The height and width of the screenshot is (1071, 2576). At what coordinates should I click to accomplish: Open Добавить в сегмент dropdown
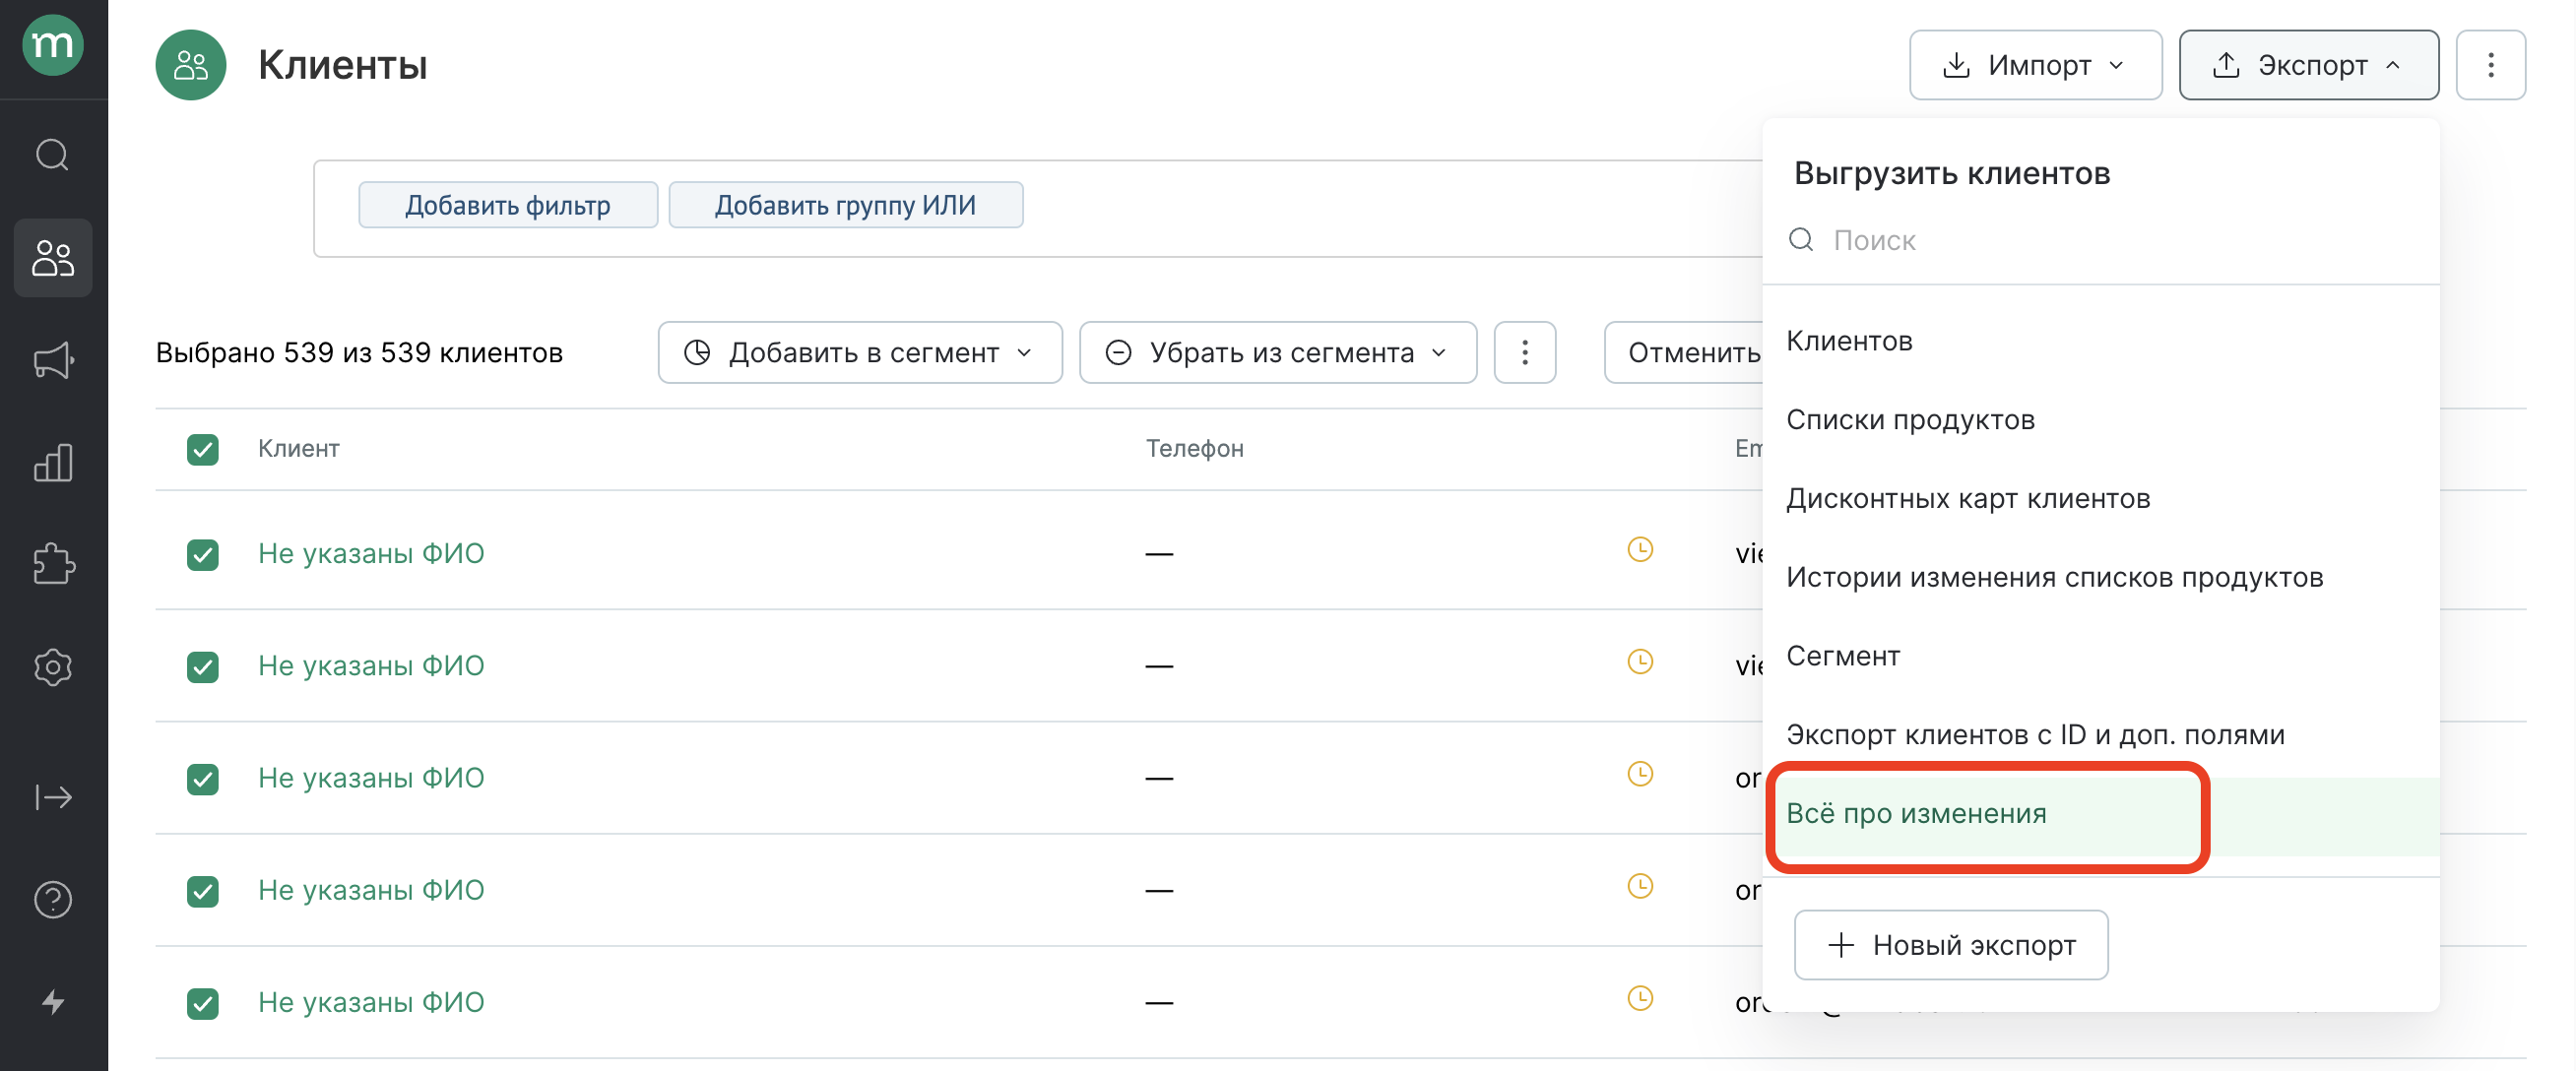pos(860,352)
